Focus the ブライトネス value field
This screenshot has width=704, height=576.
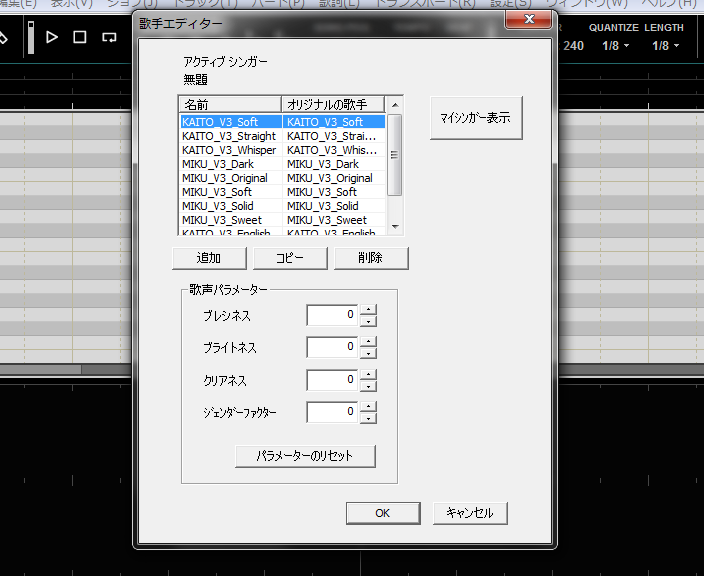tap(332, 347)
